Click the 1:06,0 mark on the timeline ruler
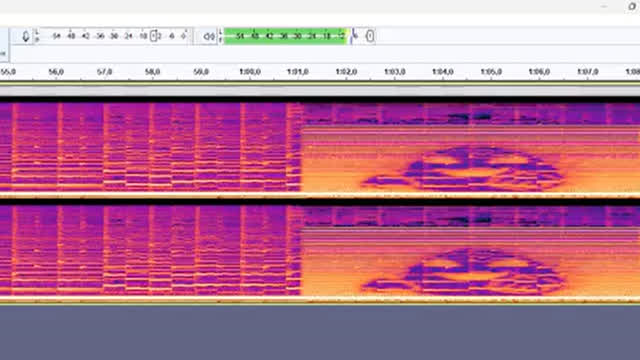Screen dimensions: 640x360 (x=539, y=72)
